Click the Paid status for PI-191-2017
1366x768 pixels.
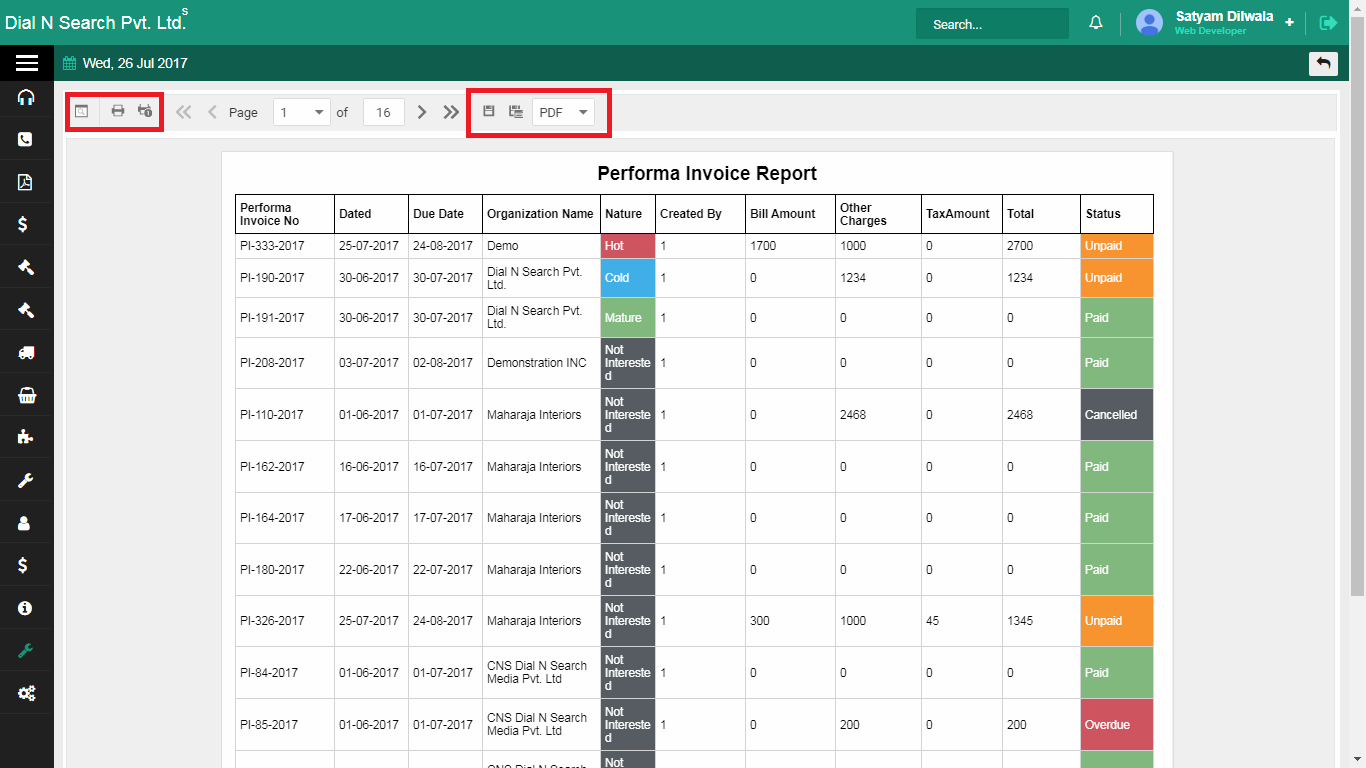pyautogui.click(x=1117, y=318)
